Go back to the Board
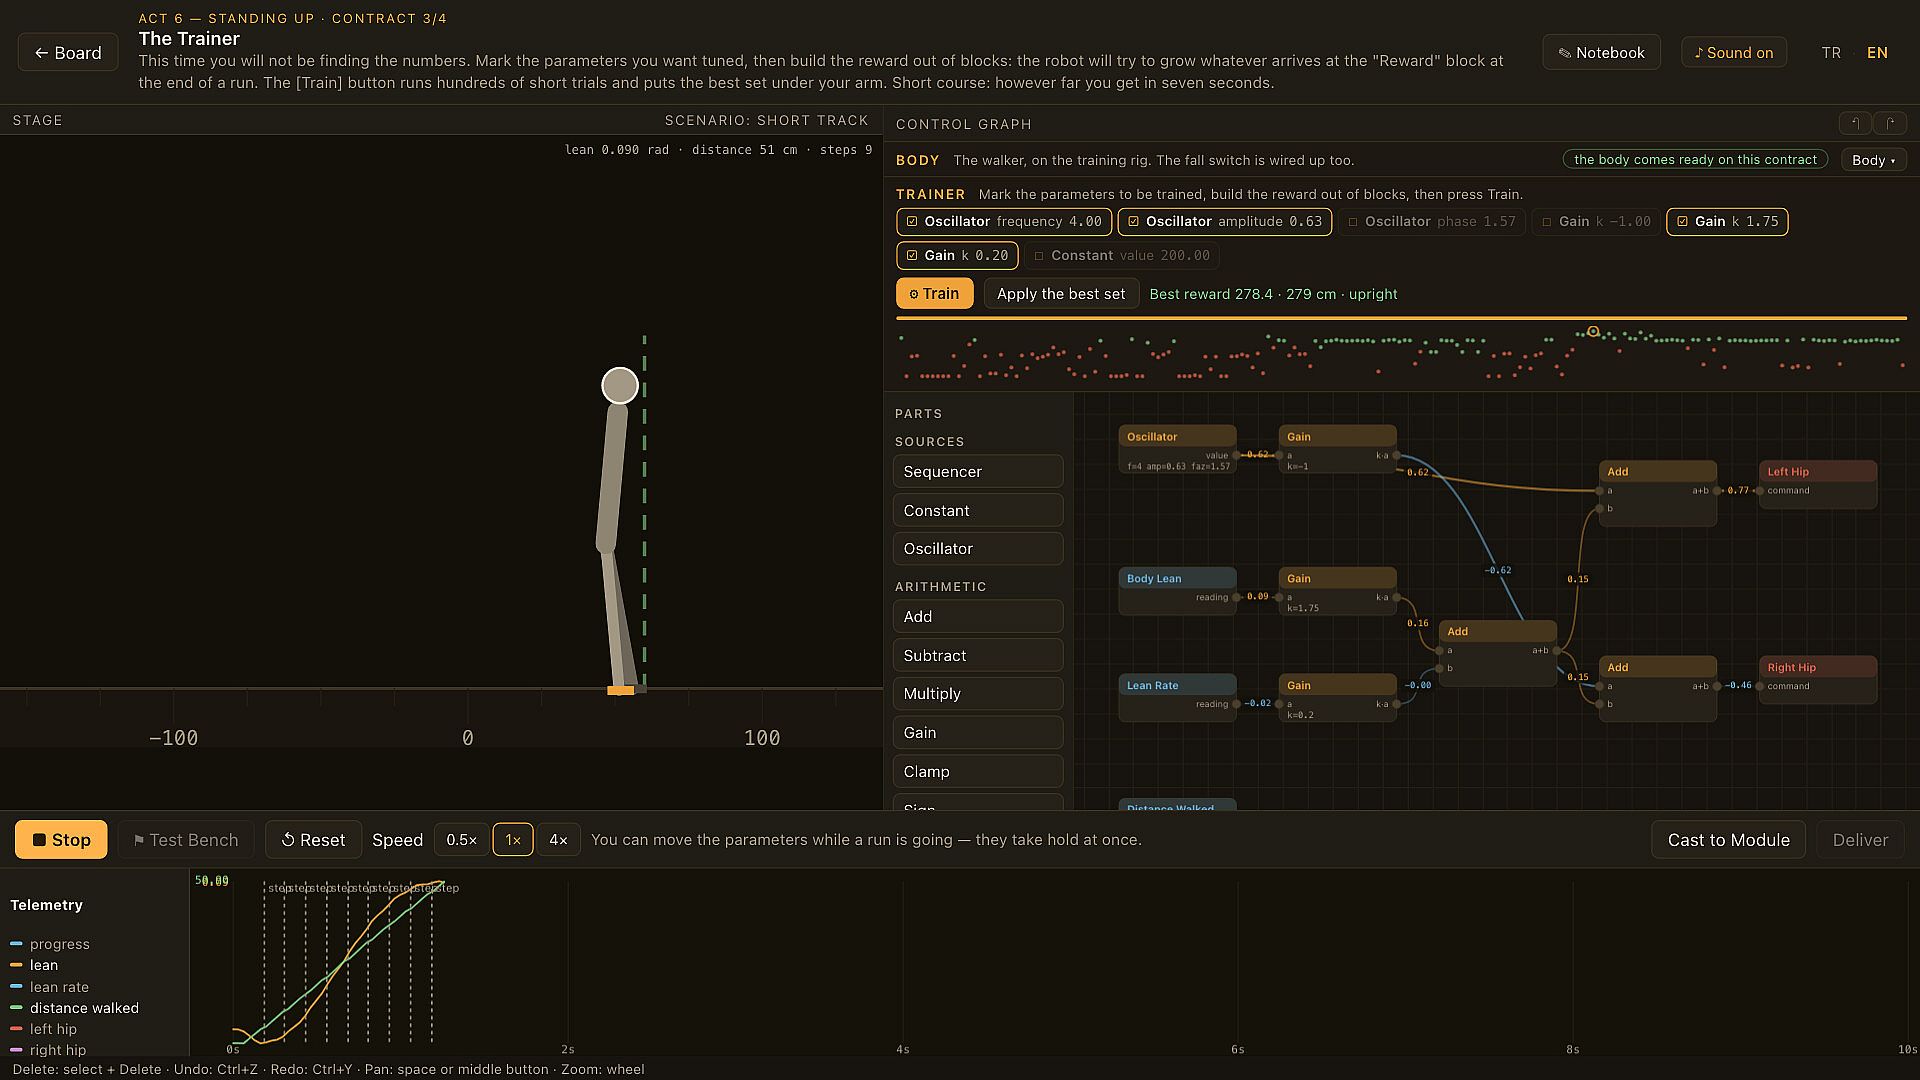1920x1080 pixels. coord(68,53)
